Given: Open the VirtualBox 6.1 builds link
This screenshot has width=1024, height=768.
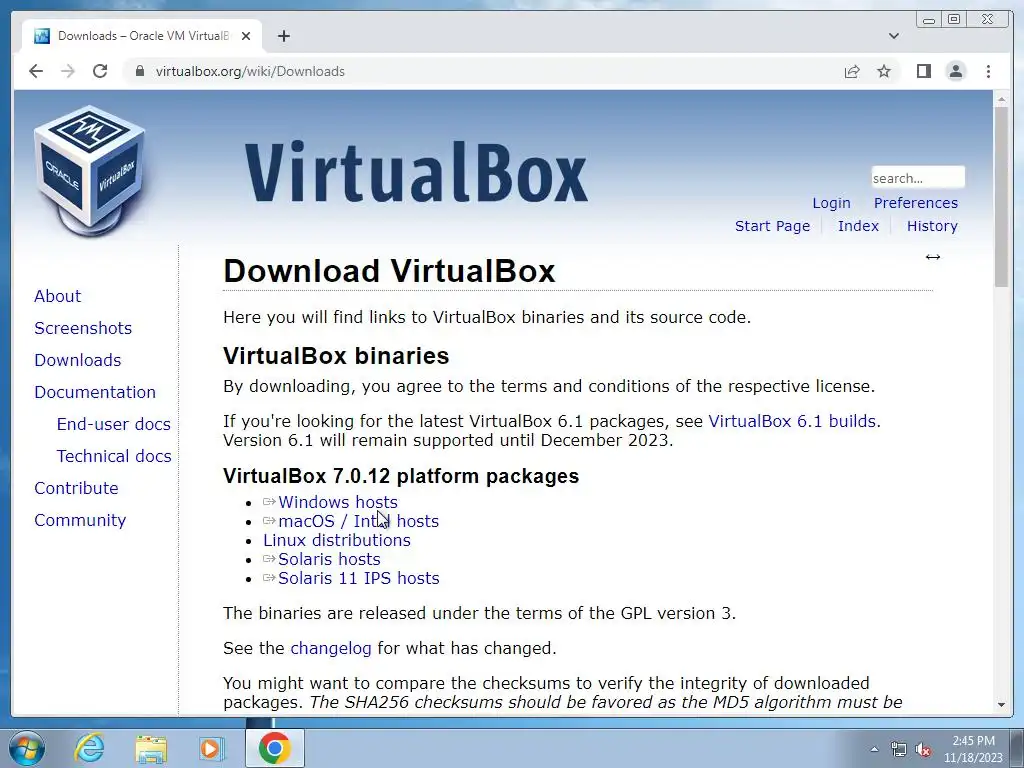Looking at the screenshot, I should (792, 421).
